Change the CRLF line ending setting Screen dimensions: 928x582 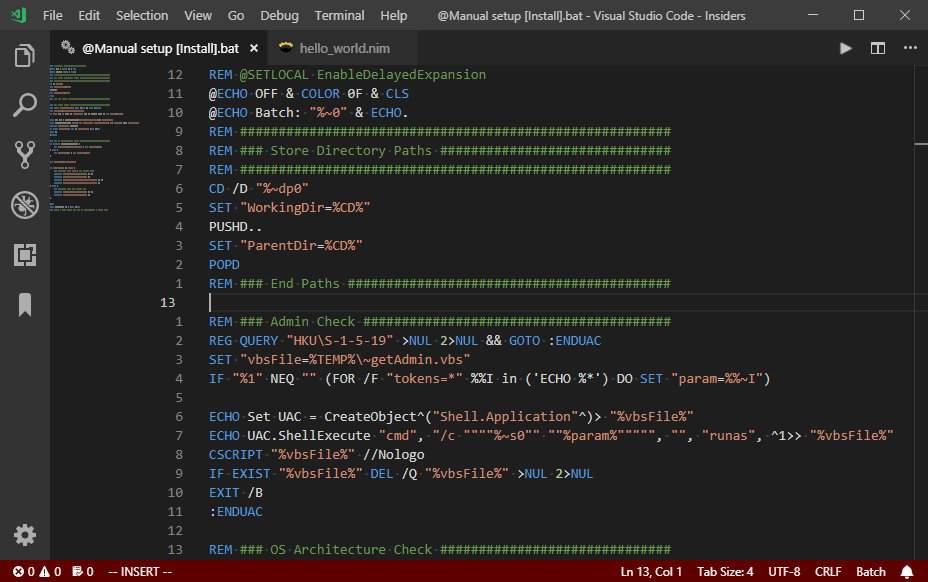(827, 571)
